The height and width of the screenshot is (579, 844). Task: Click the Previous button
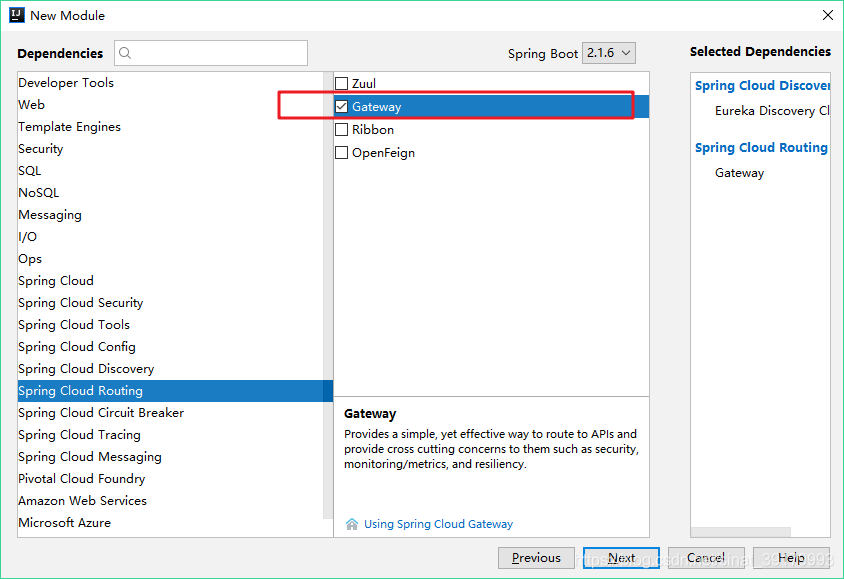tap(536, 558)
